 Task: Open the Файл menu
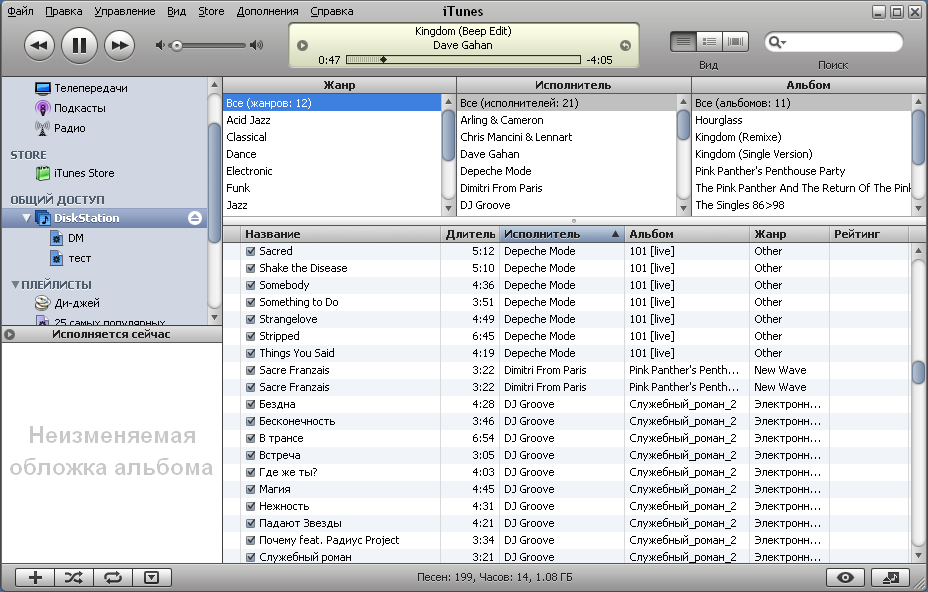click(20, 11)
